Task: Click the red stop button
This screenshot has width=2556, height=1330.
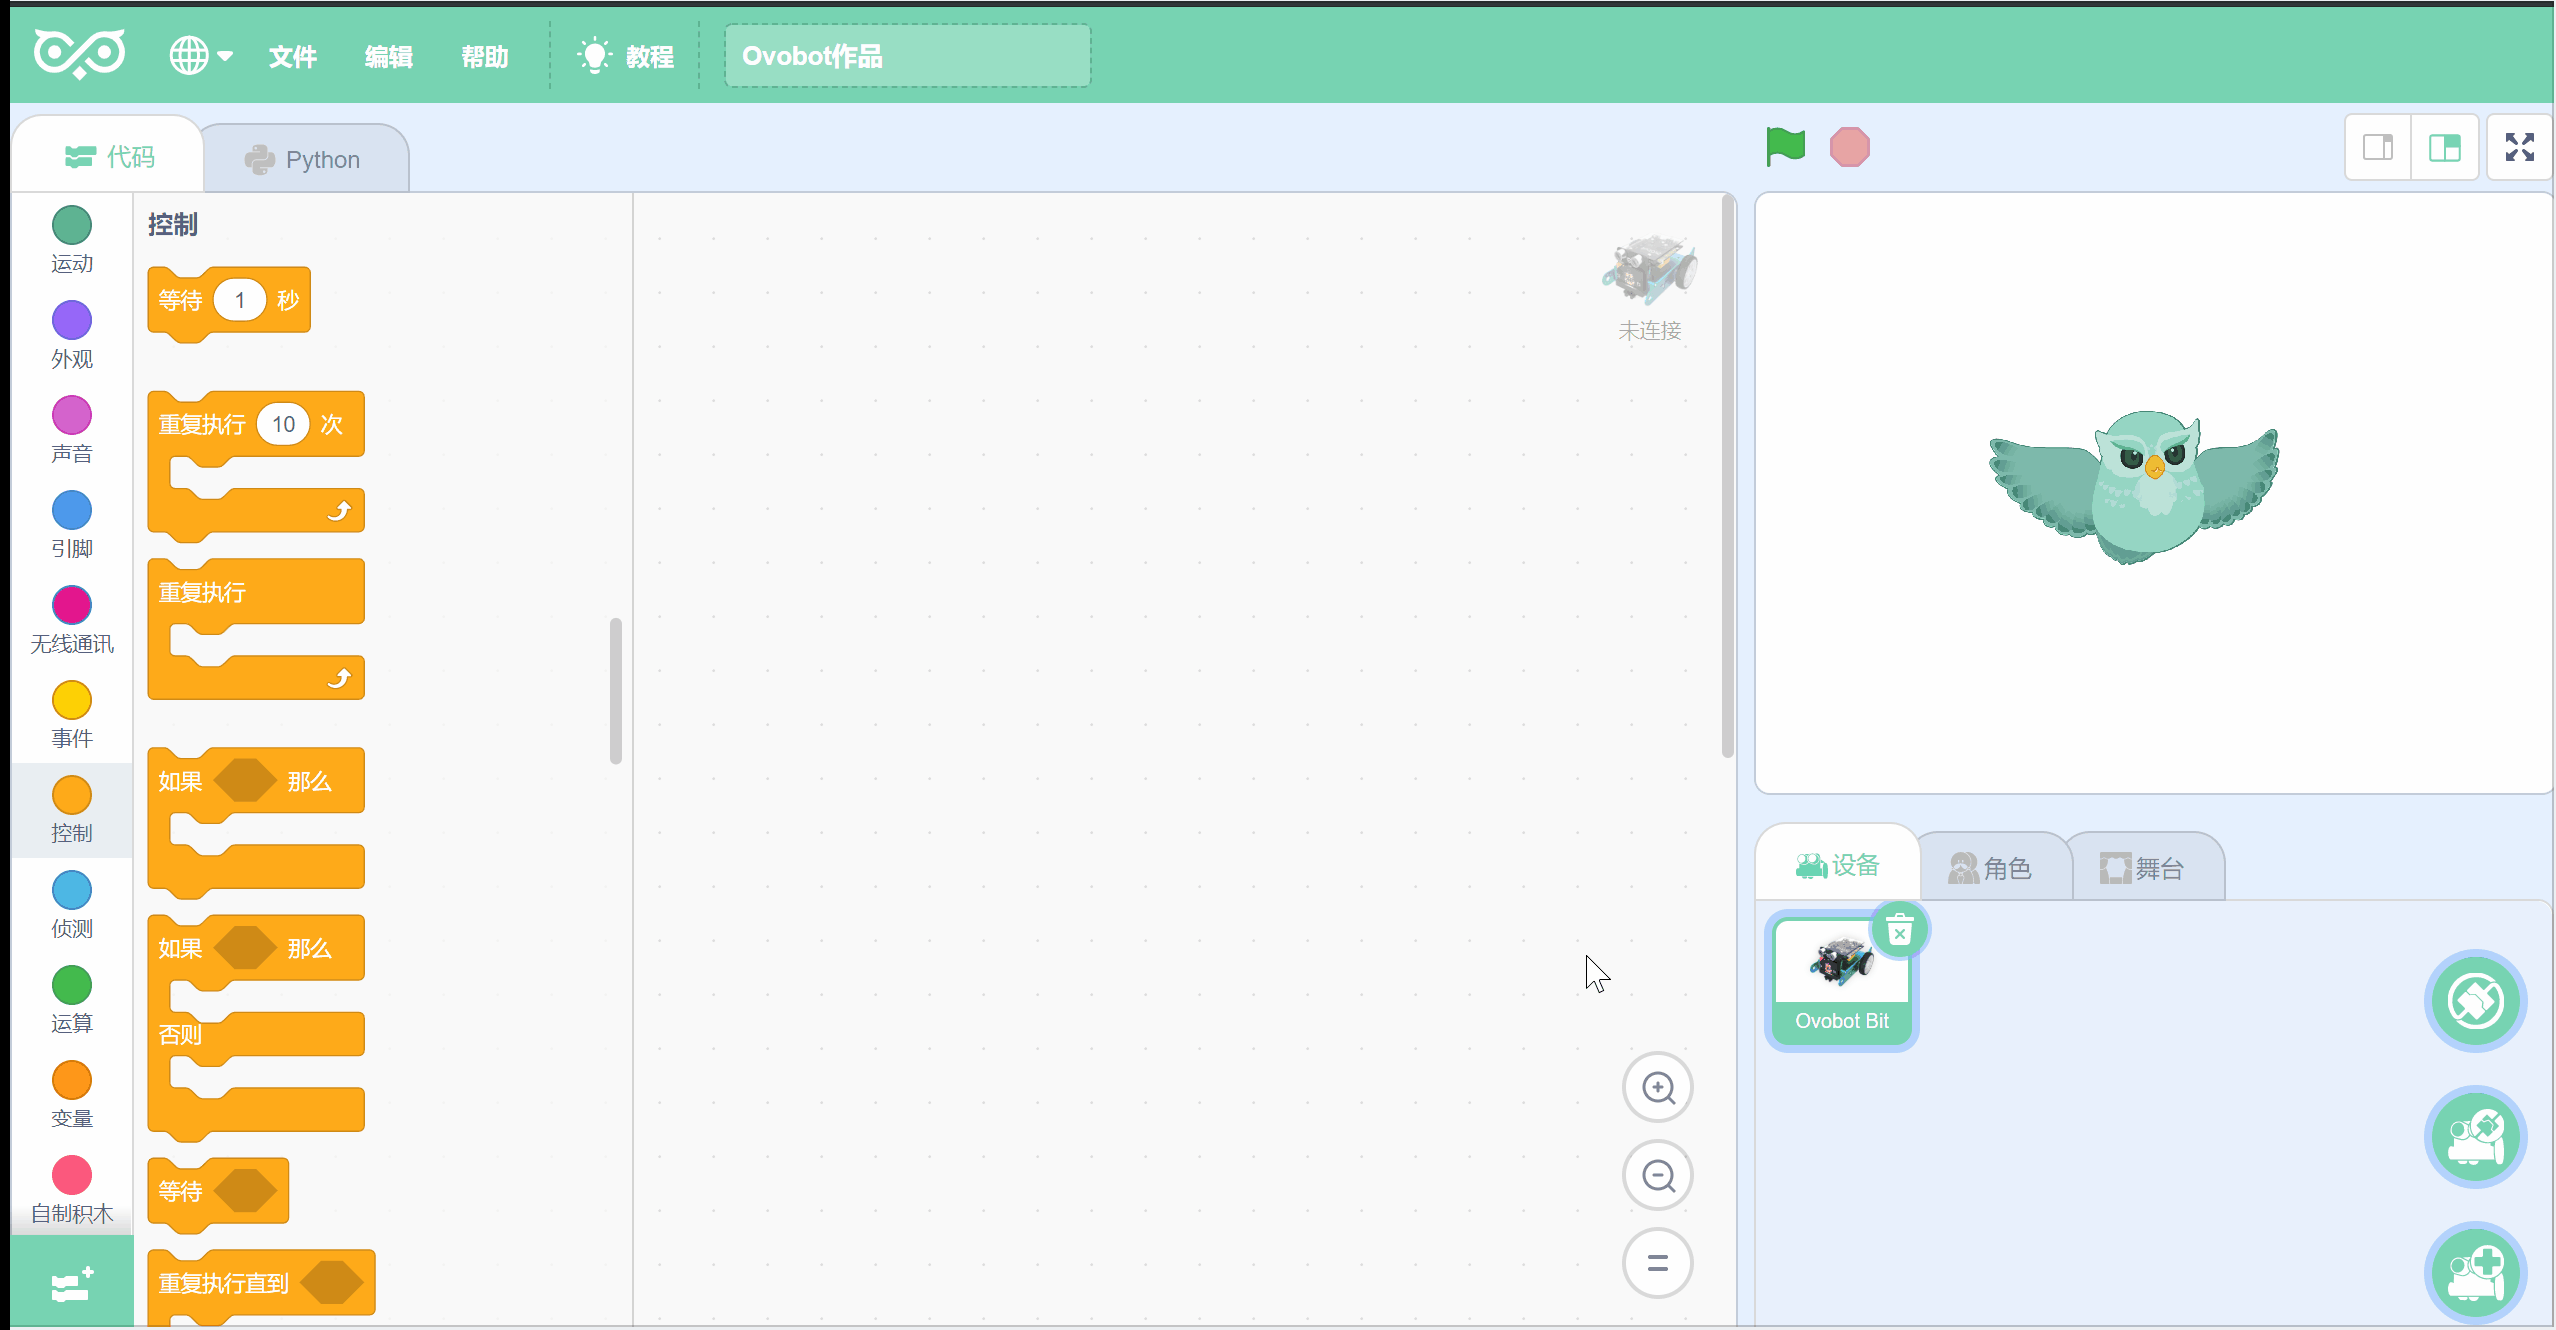Action: pos(1849,147)
